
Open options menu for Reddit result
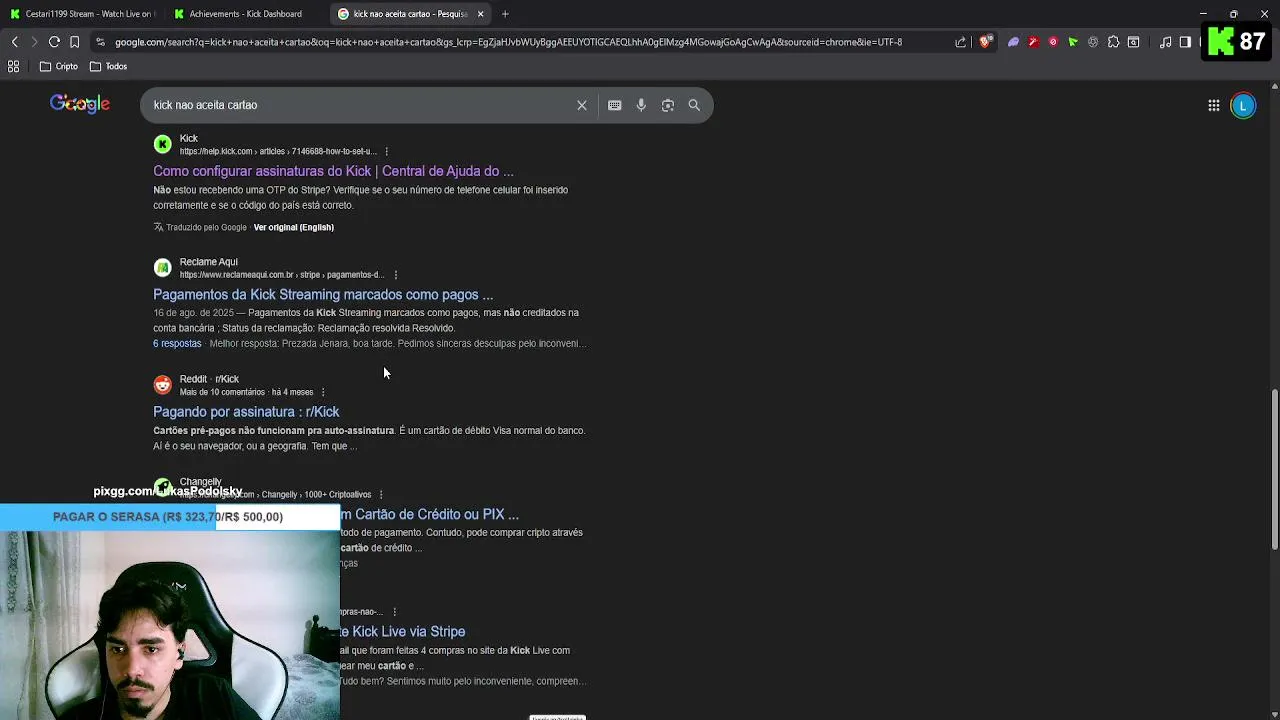pyautogui.click(x=323, y=392)
